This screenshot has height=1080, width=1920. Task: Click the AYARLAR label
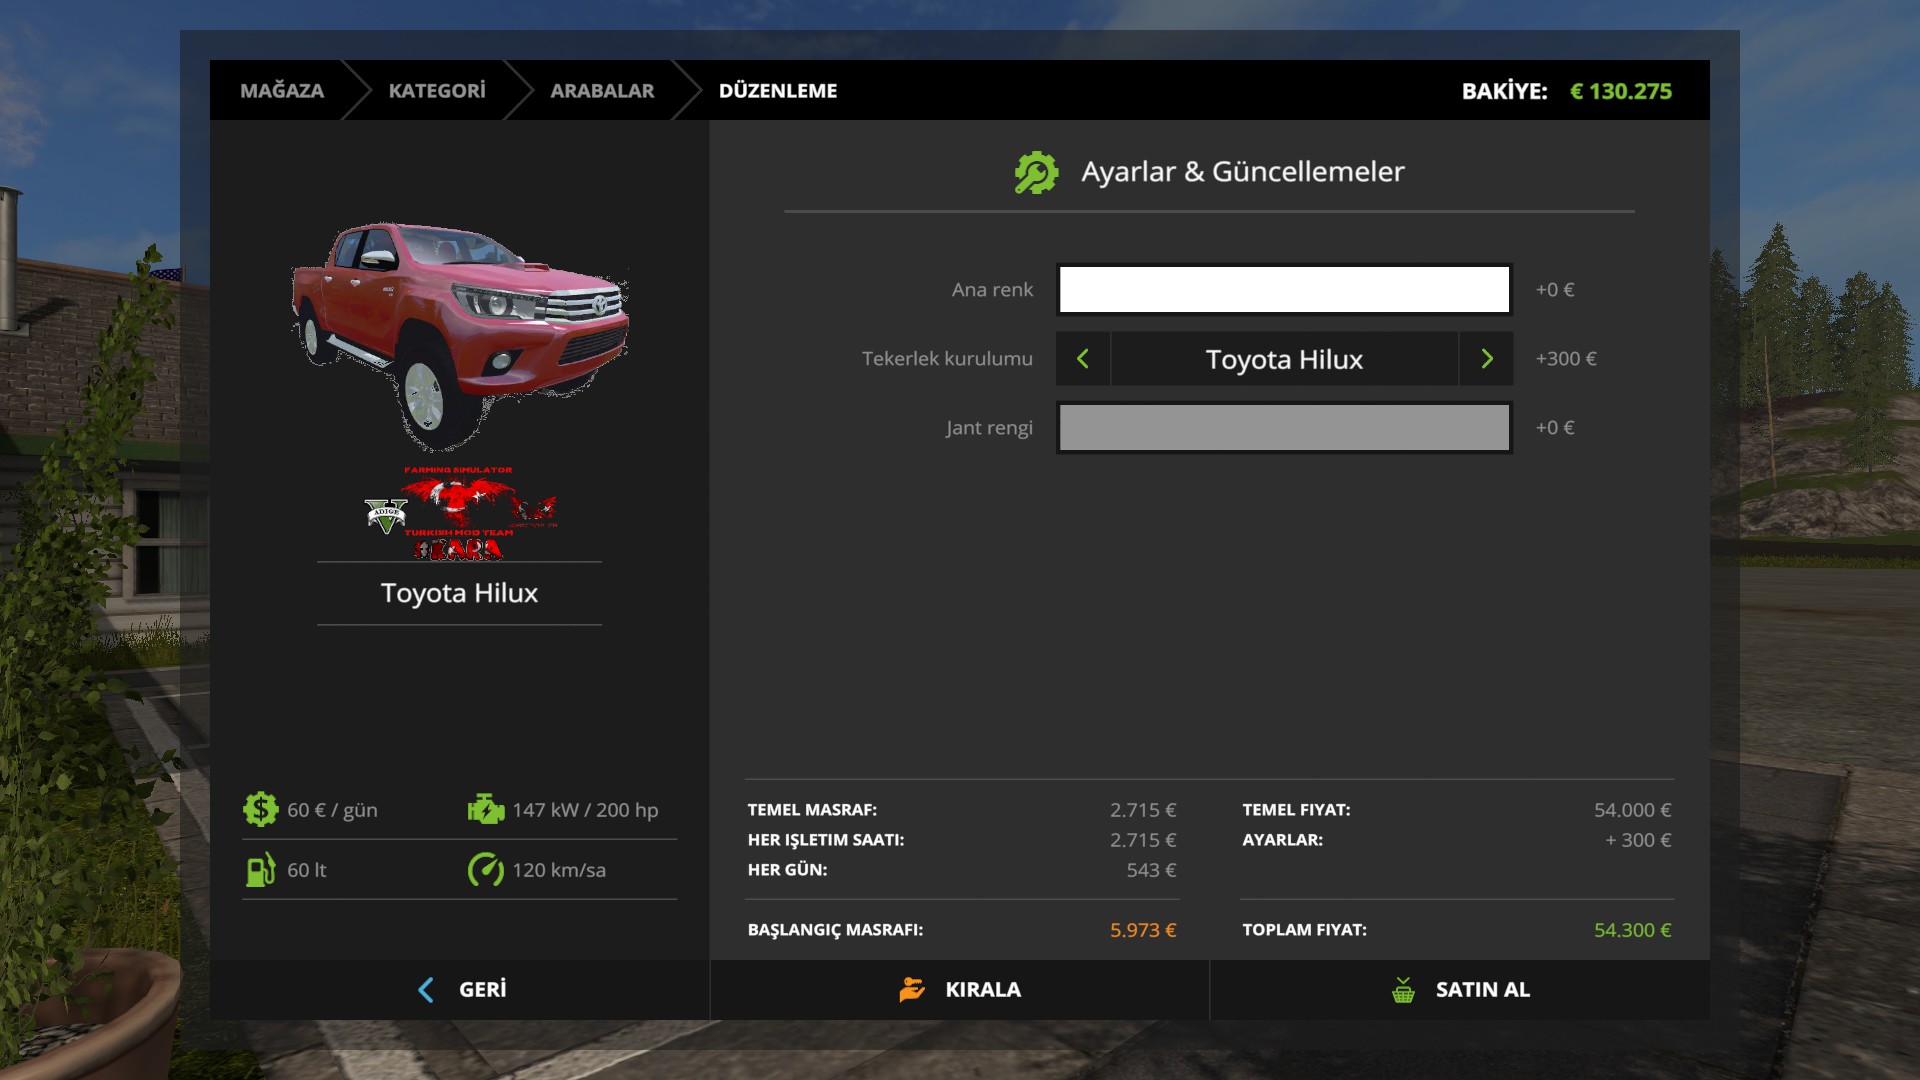1282,840
